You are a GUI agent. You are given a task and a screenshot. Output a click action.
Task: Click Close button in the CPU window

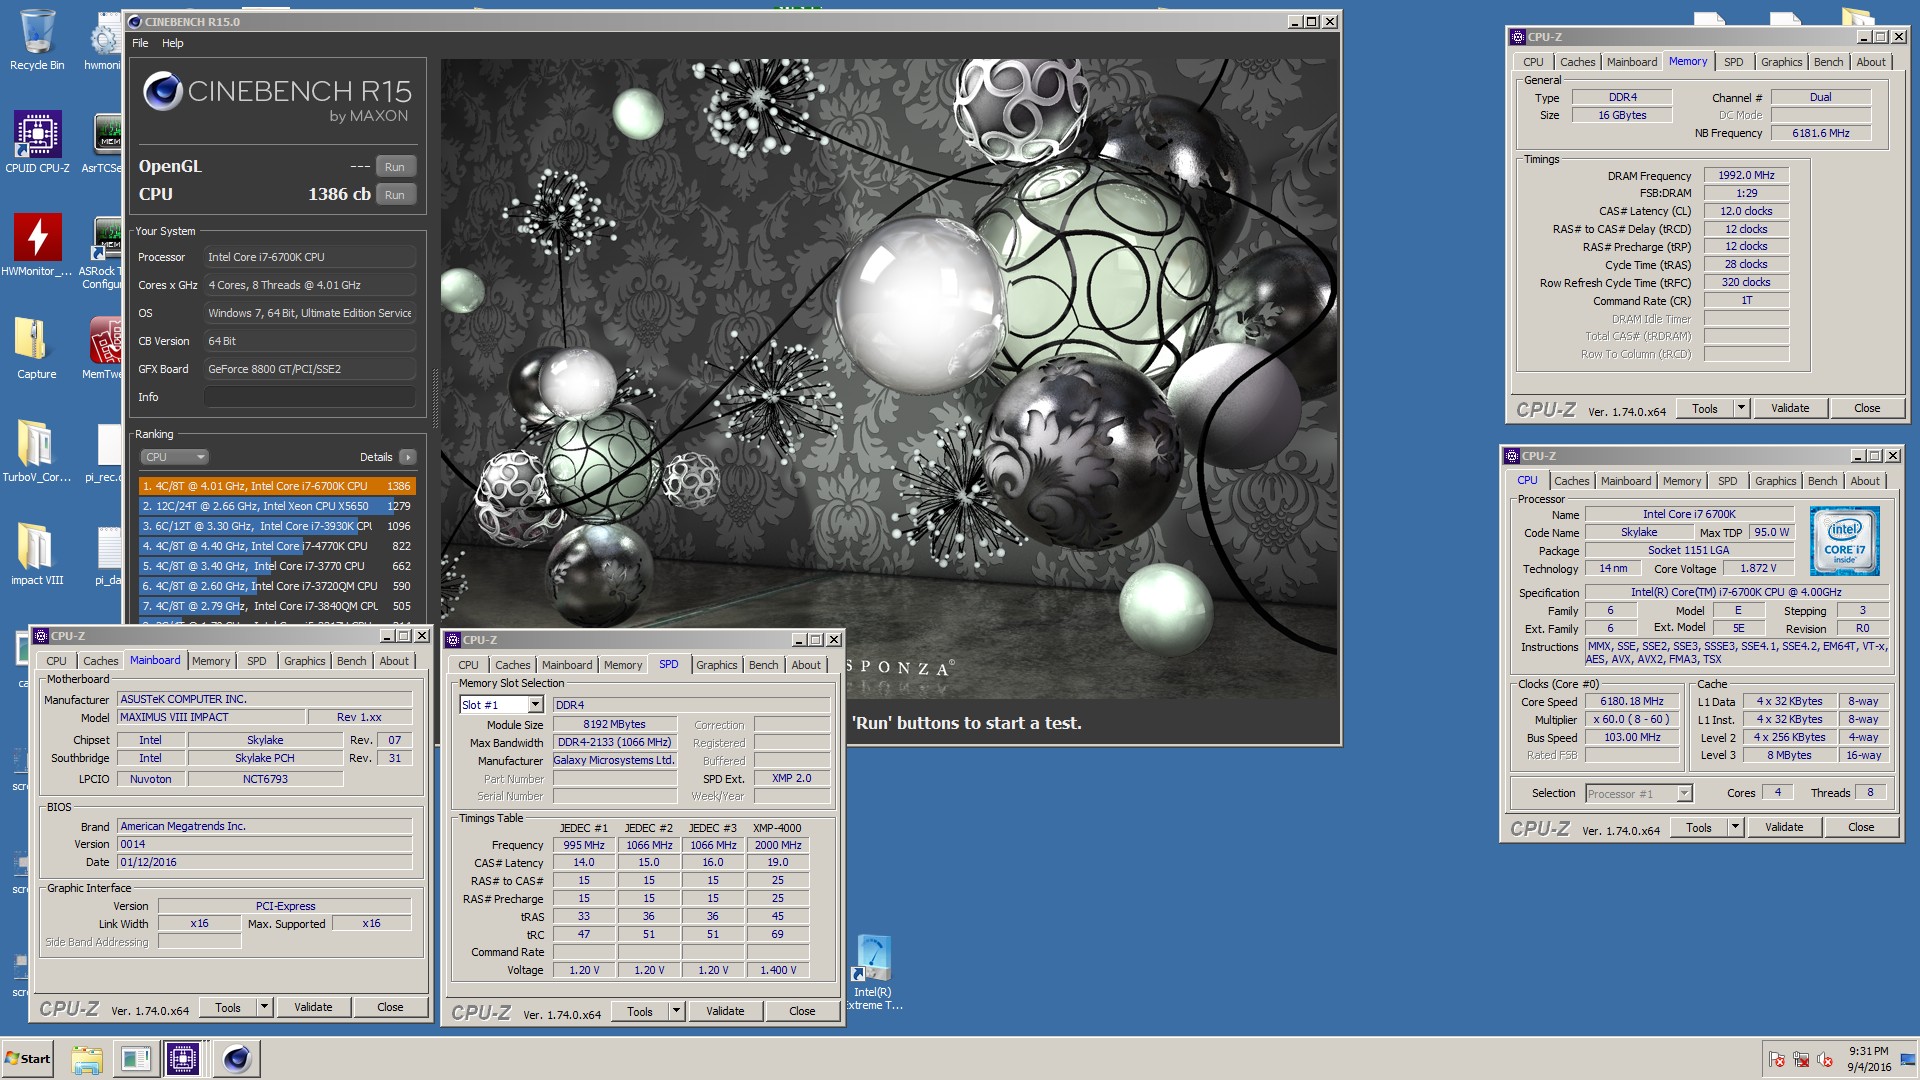pyautogui.click(x=1861, y=827)
